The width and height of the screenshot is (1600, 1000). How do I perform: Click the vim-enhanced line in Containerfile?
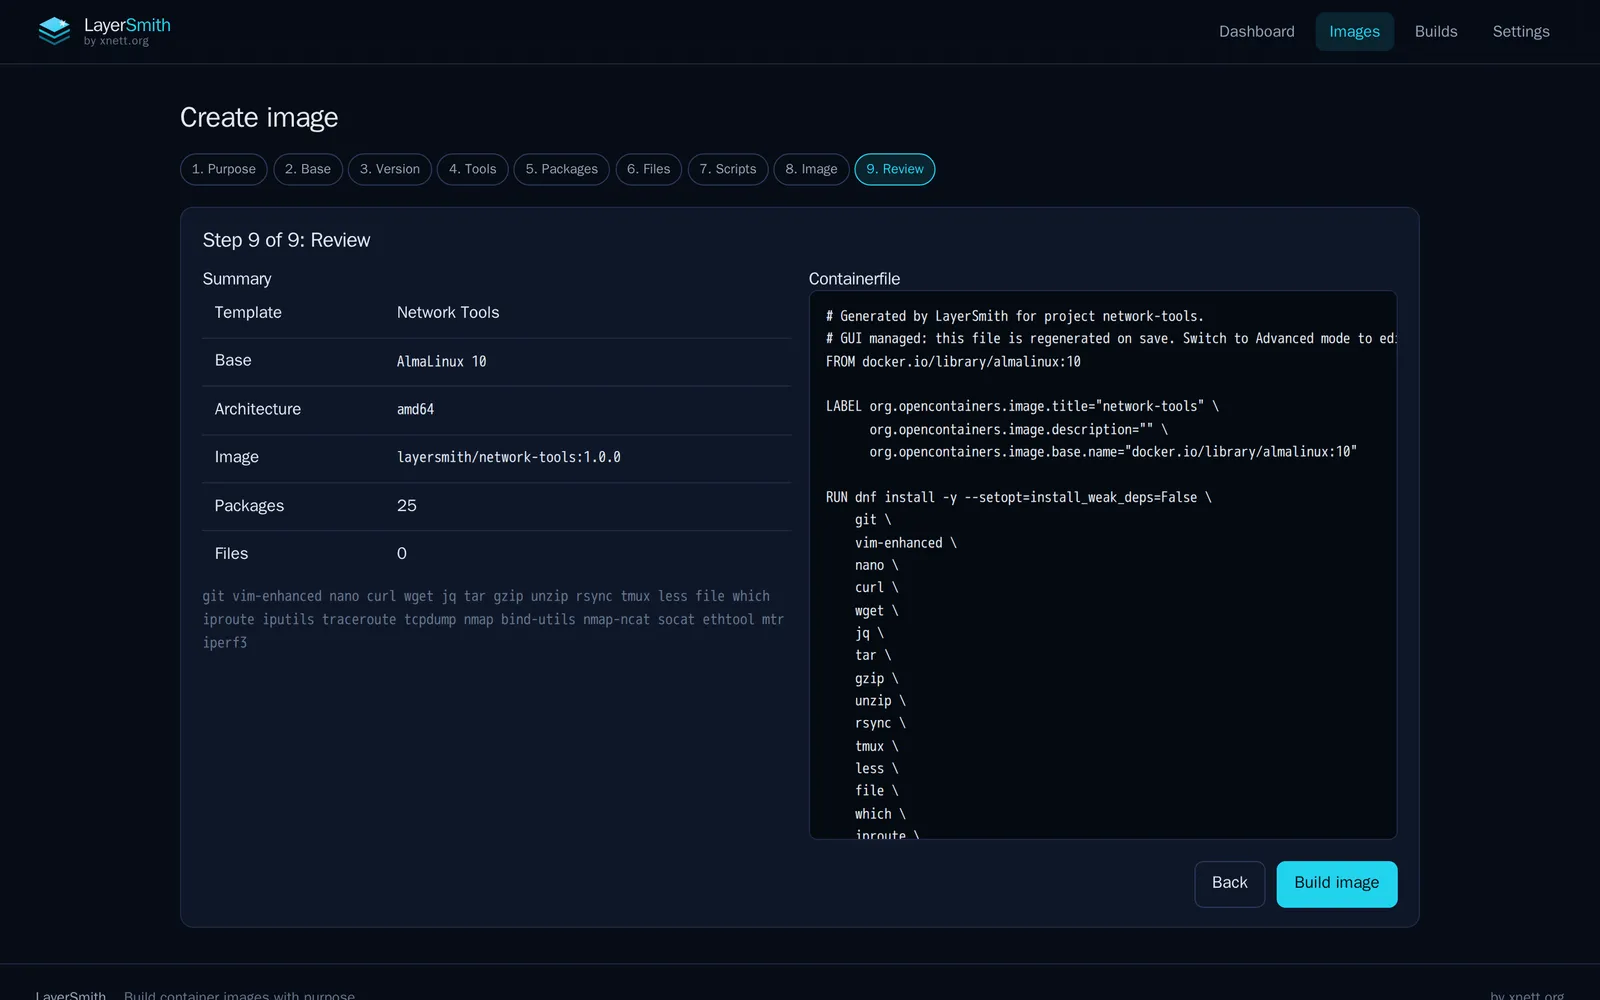click(905, 543)
